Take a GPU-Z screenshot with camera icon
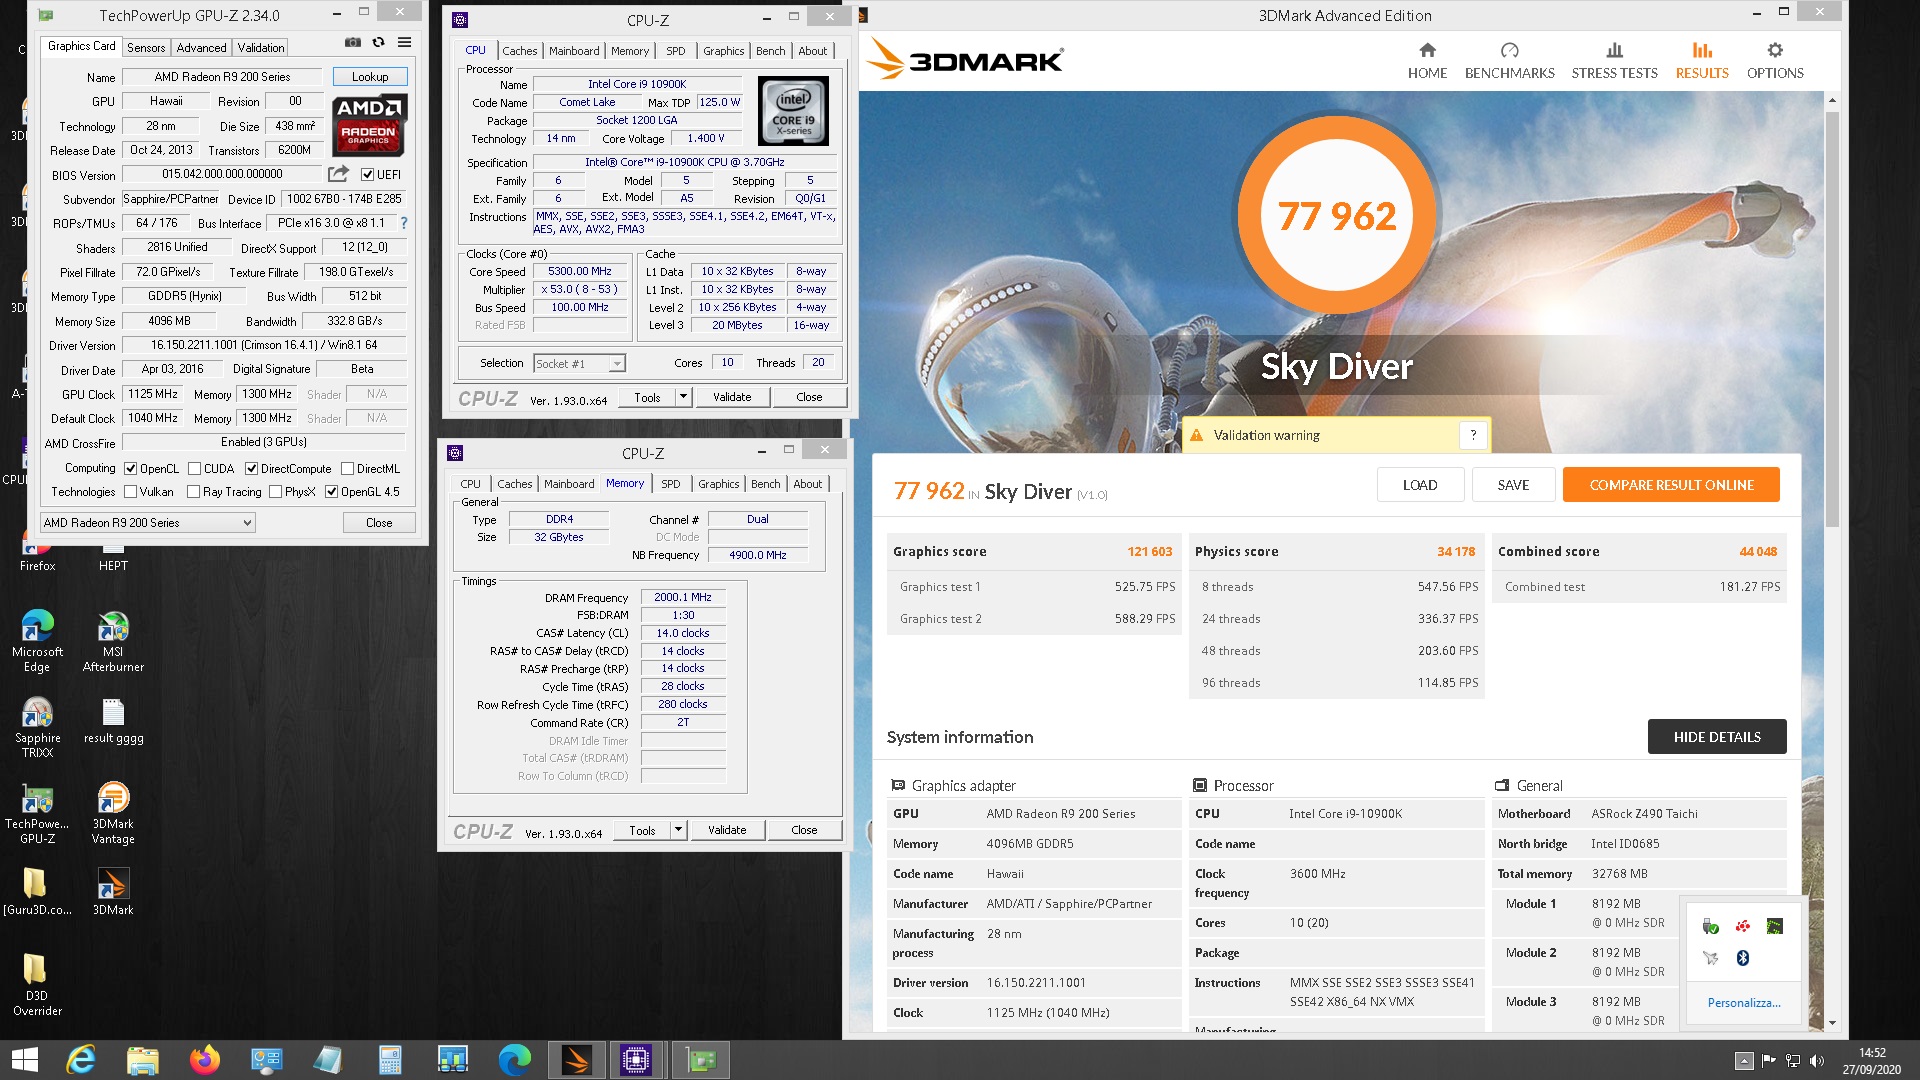Viewport: 1920px width, 1080px height. click(352, 42)
